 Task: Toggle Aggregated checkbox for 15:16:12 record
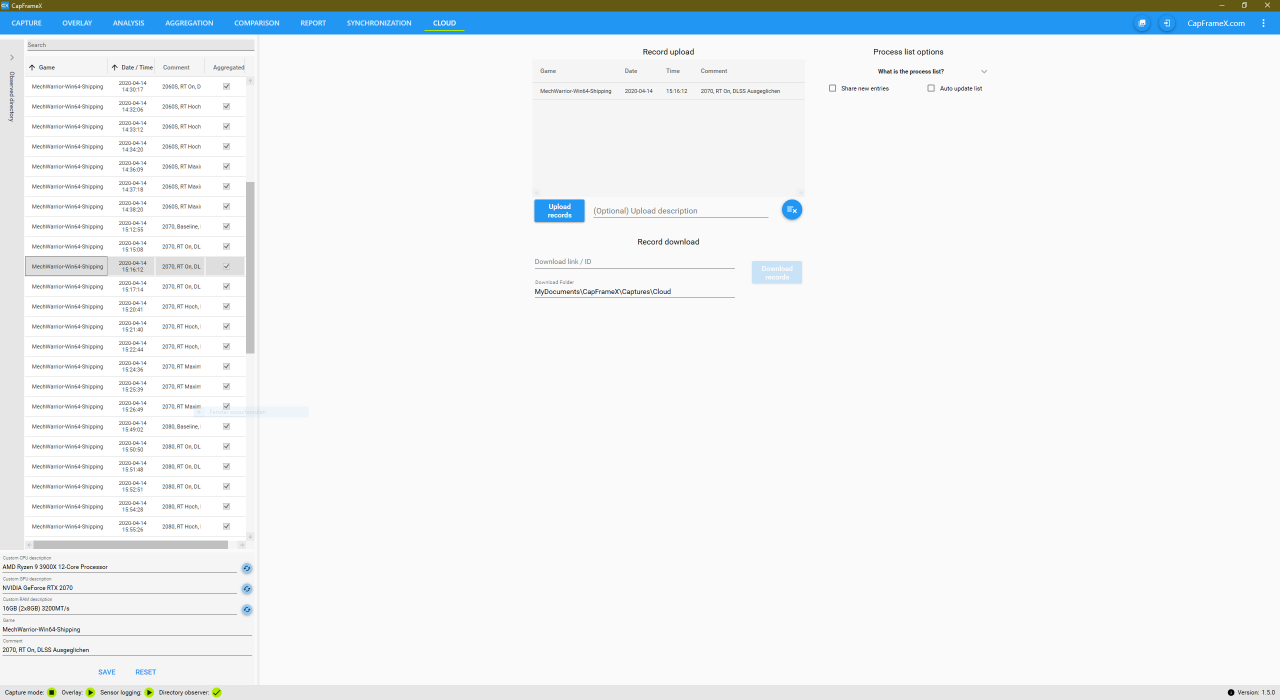click(226, 266)
